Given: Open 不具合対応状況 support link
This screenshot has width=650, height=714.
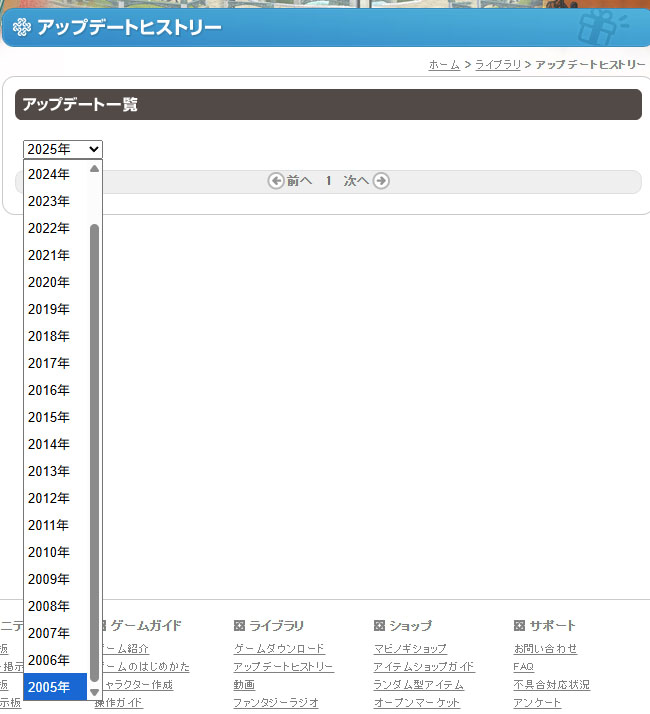Looking at the screenshot, I should tap(552, 685).
